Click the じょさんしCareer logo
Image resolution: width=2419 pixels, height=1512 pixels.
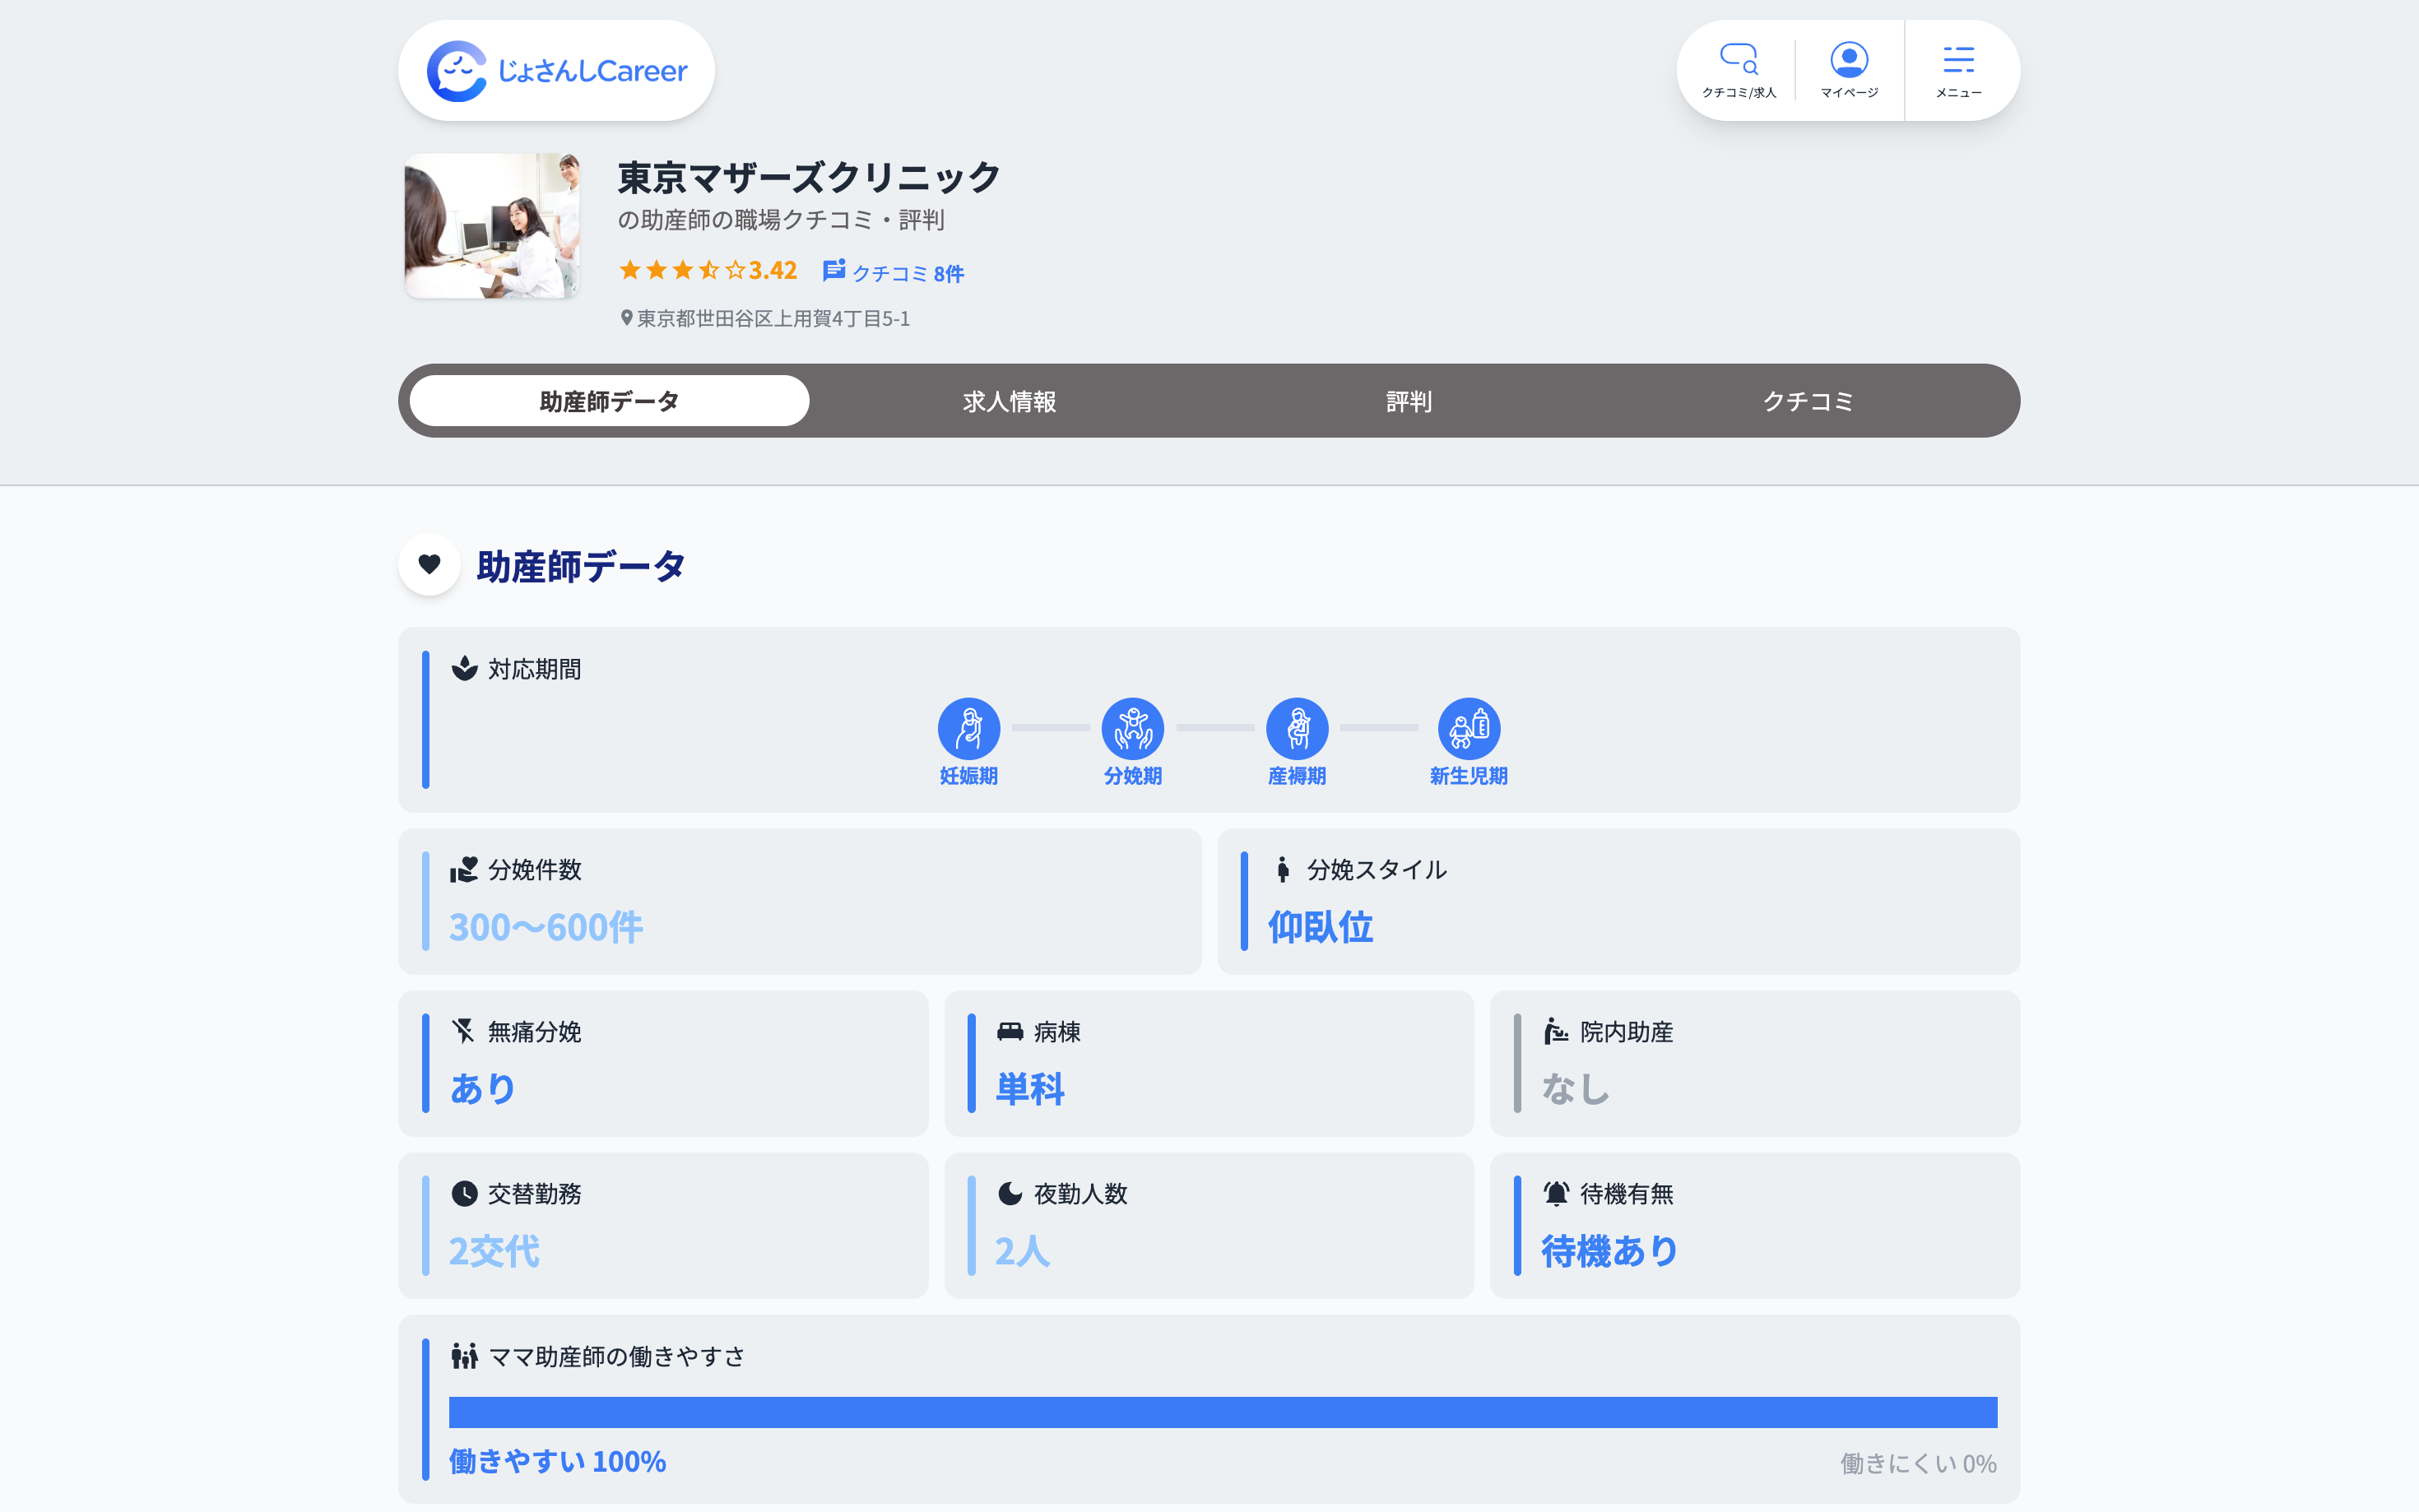point(557,70)
